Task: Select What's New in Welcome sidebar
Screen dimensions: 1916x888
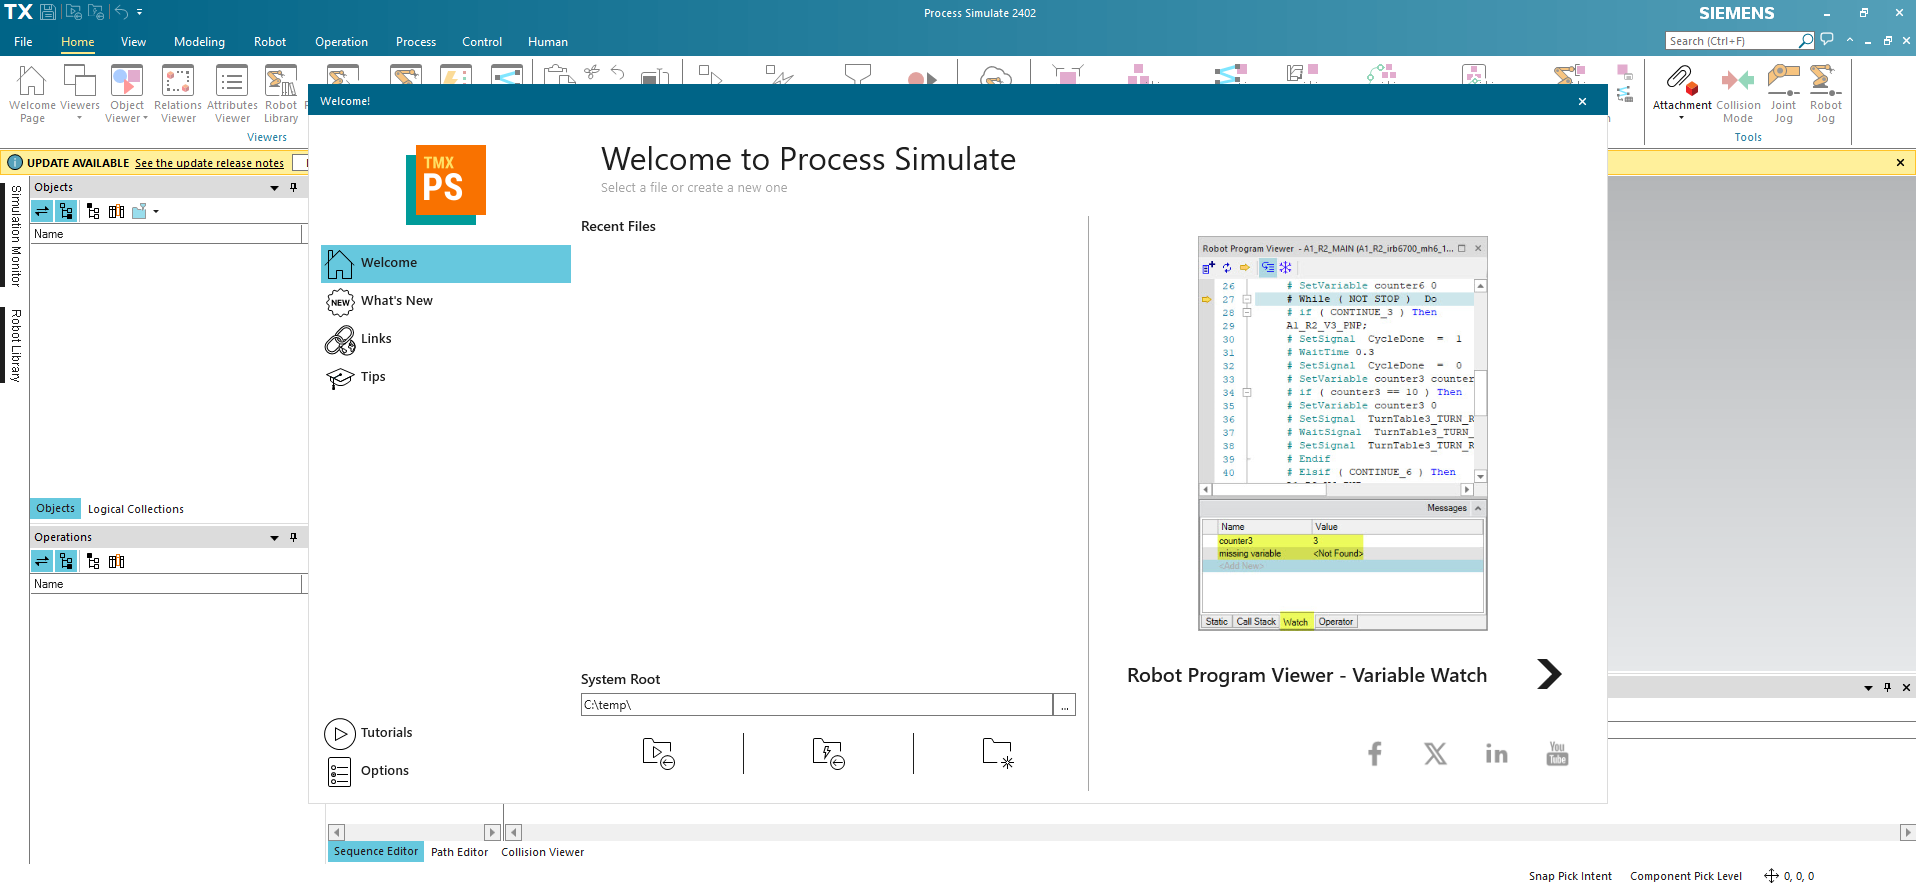Action: (x=446, y=301)
